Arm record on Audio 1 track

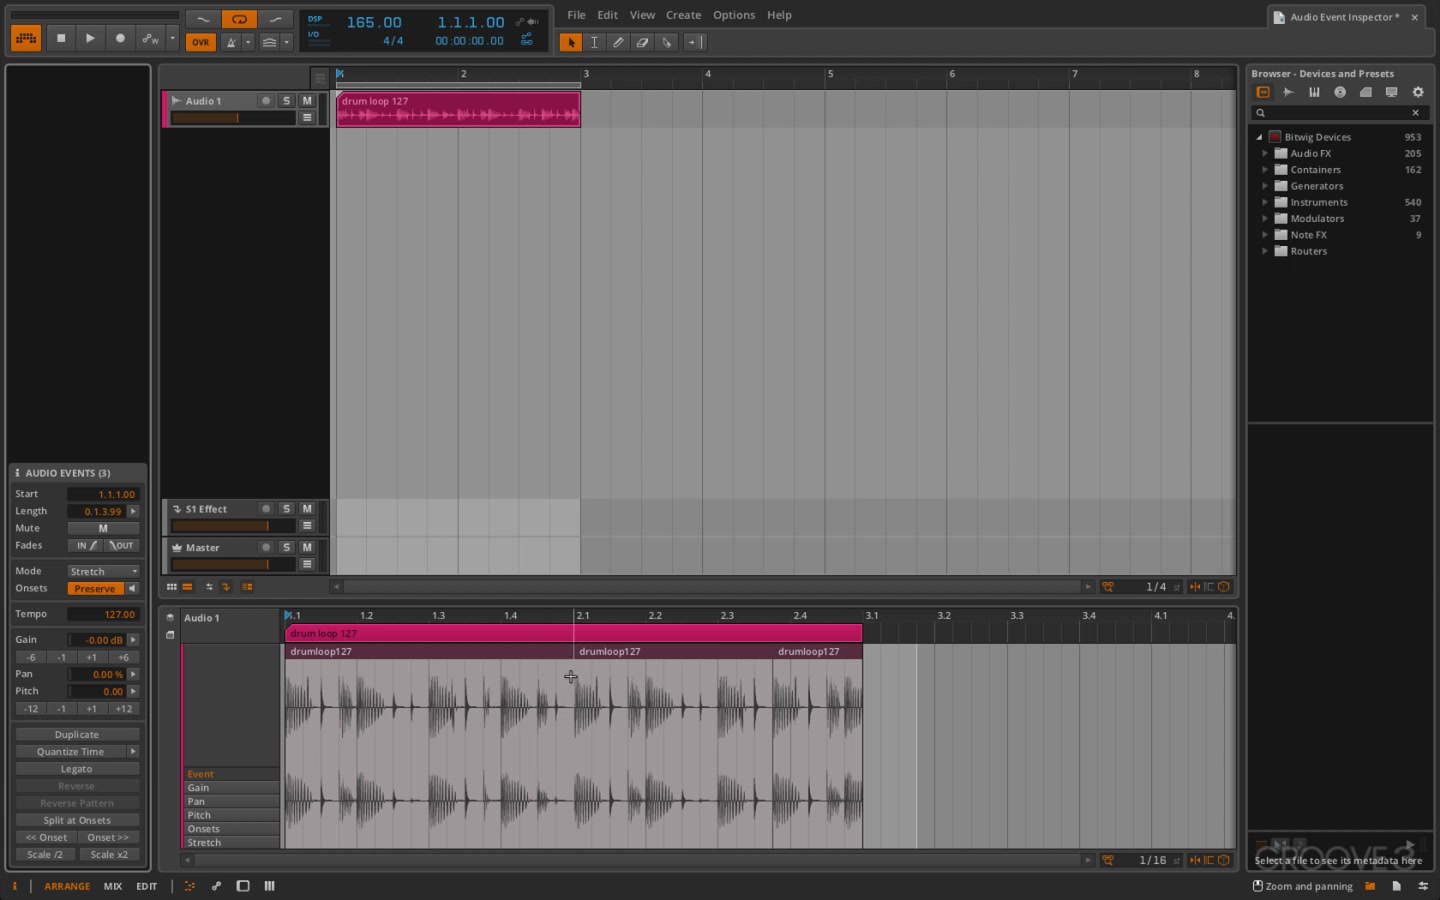(265, 101)
